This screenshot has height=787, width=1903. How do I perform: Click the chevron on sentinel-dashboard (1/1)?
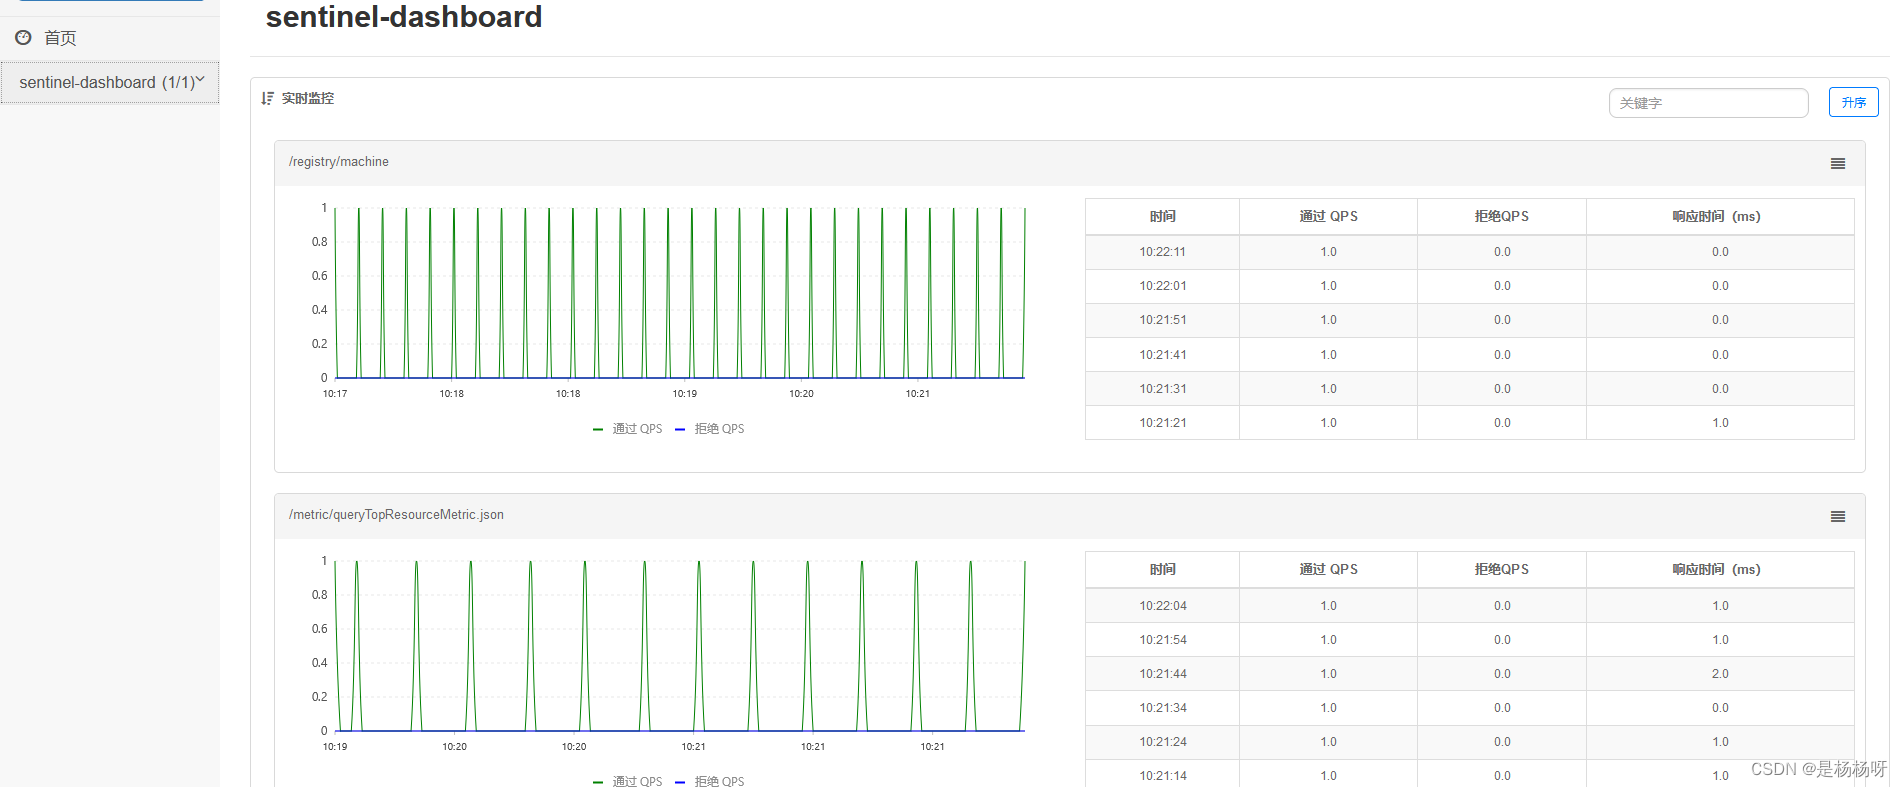(x=200, y=79)
